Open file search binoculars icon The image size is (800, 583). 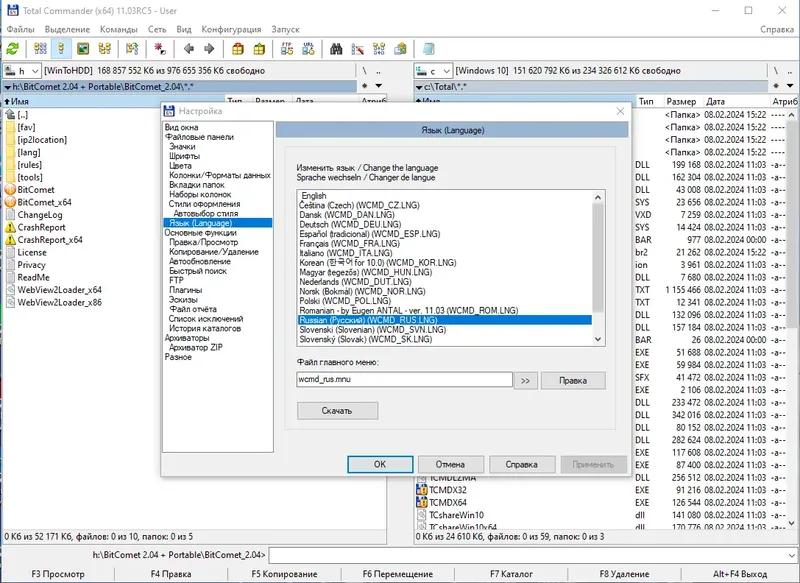[x=336, y=49]
